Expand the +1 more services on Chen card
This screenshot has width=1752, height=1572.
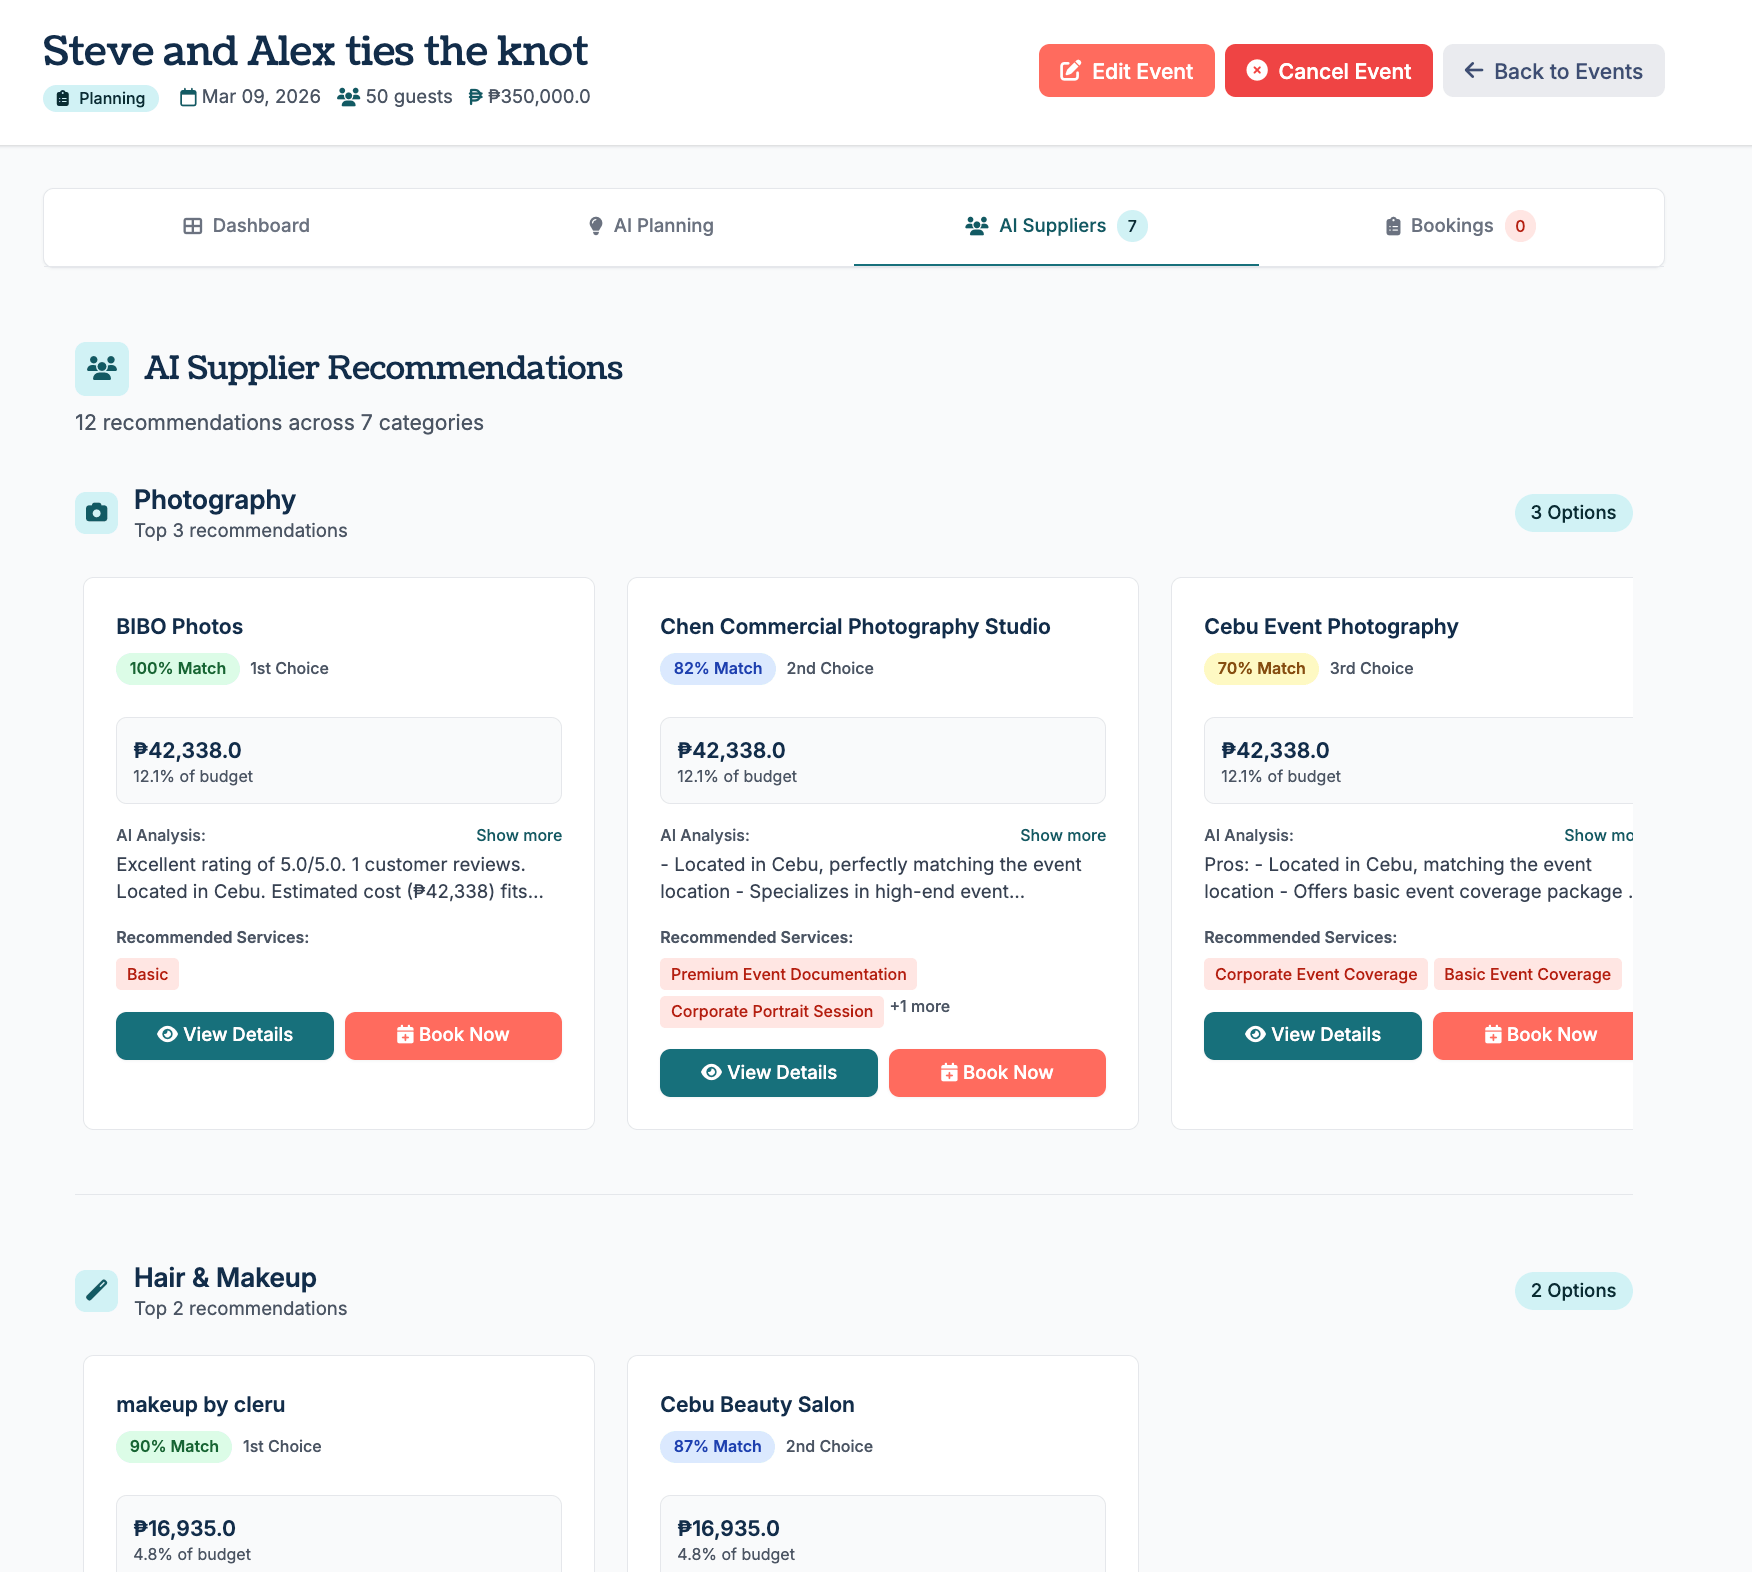coord(919,1007)
